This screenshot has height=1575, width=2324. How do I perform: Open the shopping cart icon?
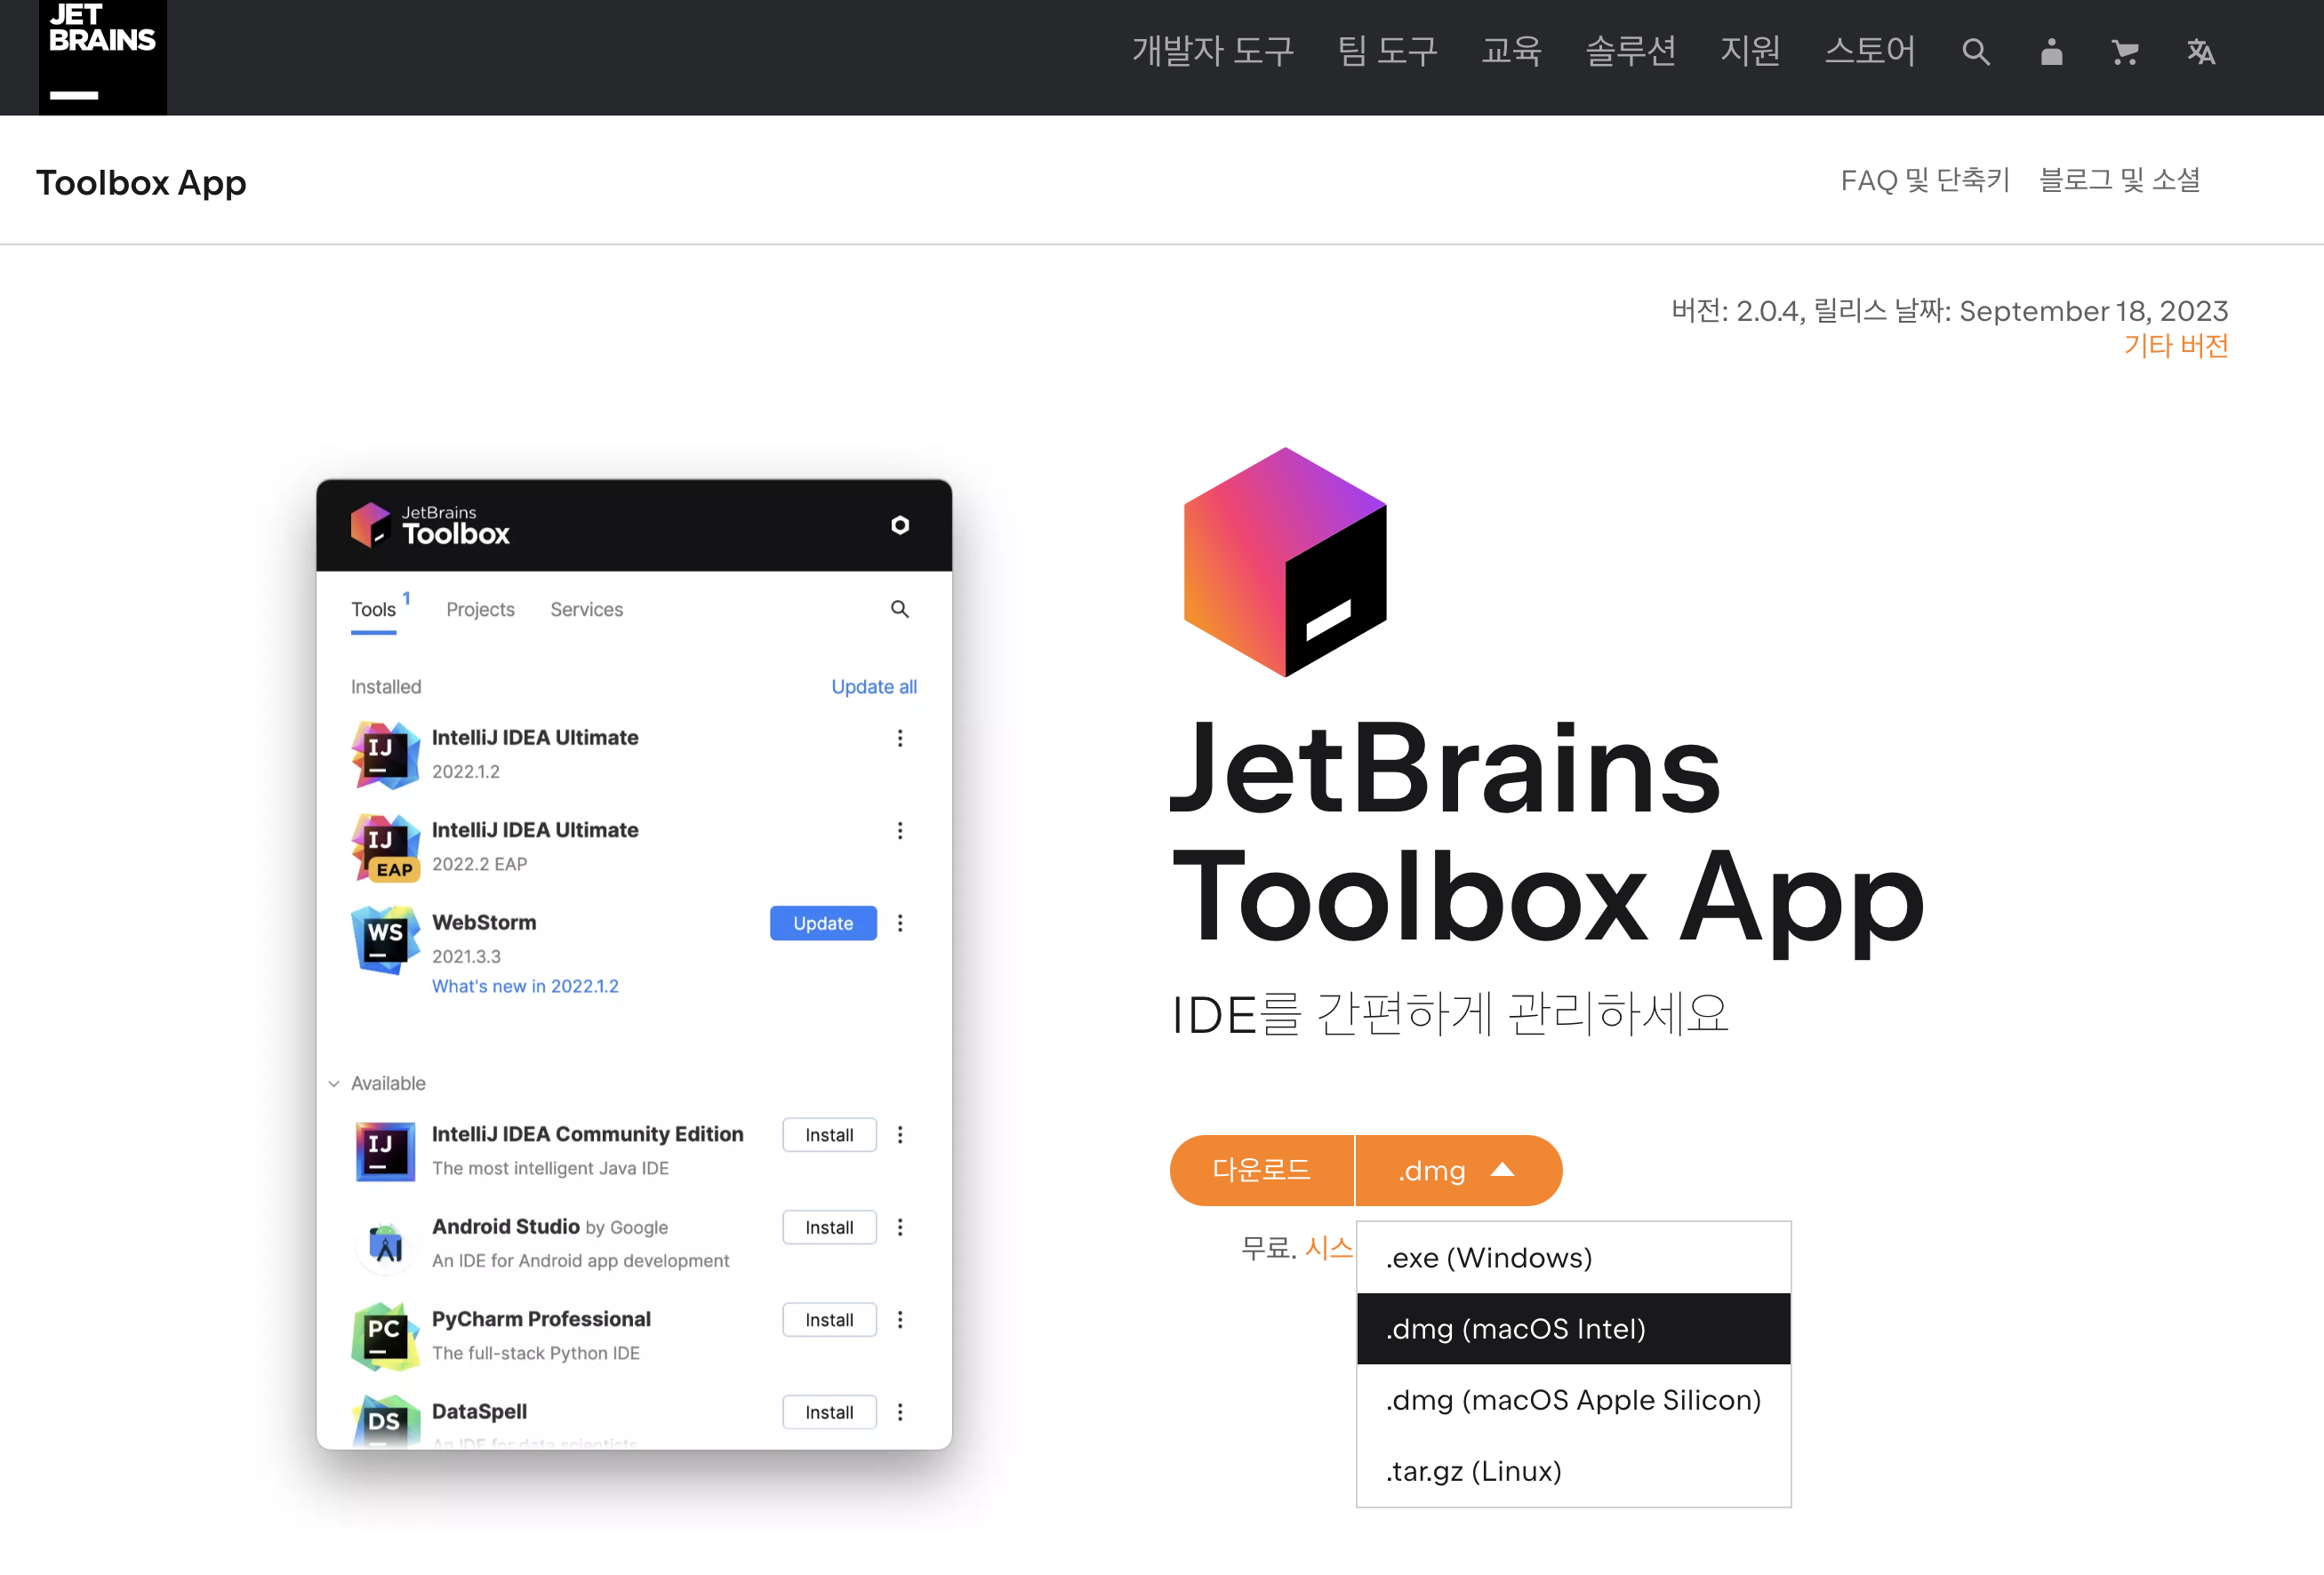2125,52
